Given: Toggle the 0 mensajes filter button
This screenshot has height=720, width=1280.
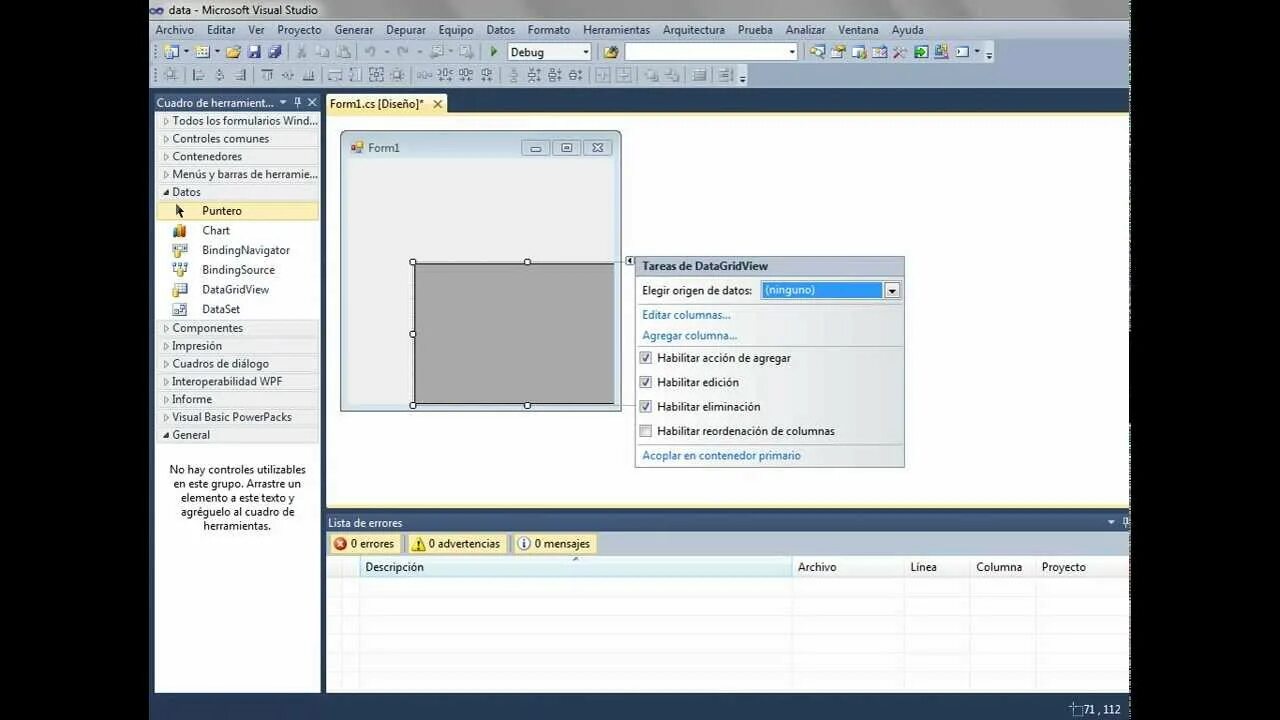Looking at the screenshot, I should [553, 544].
